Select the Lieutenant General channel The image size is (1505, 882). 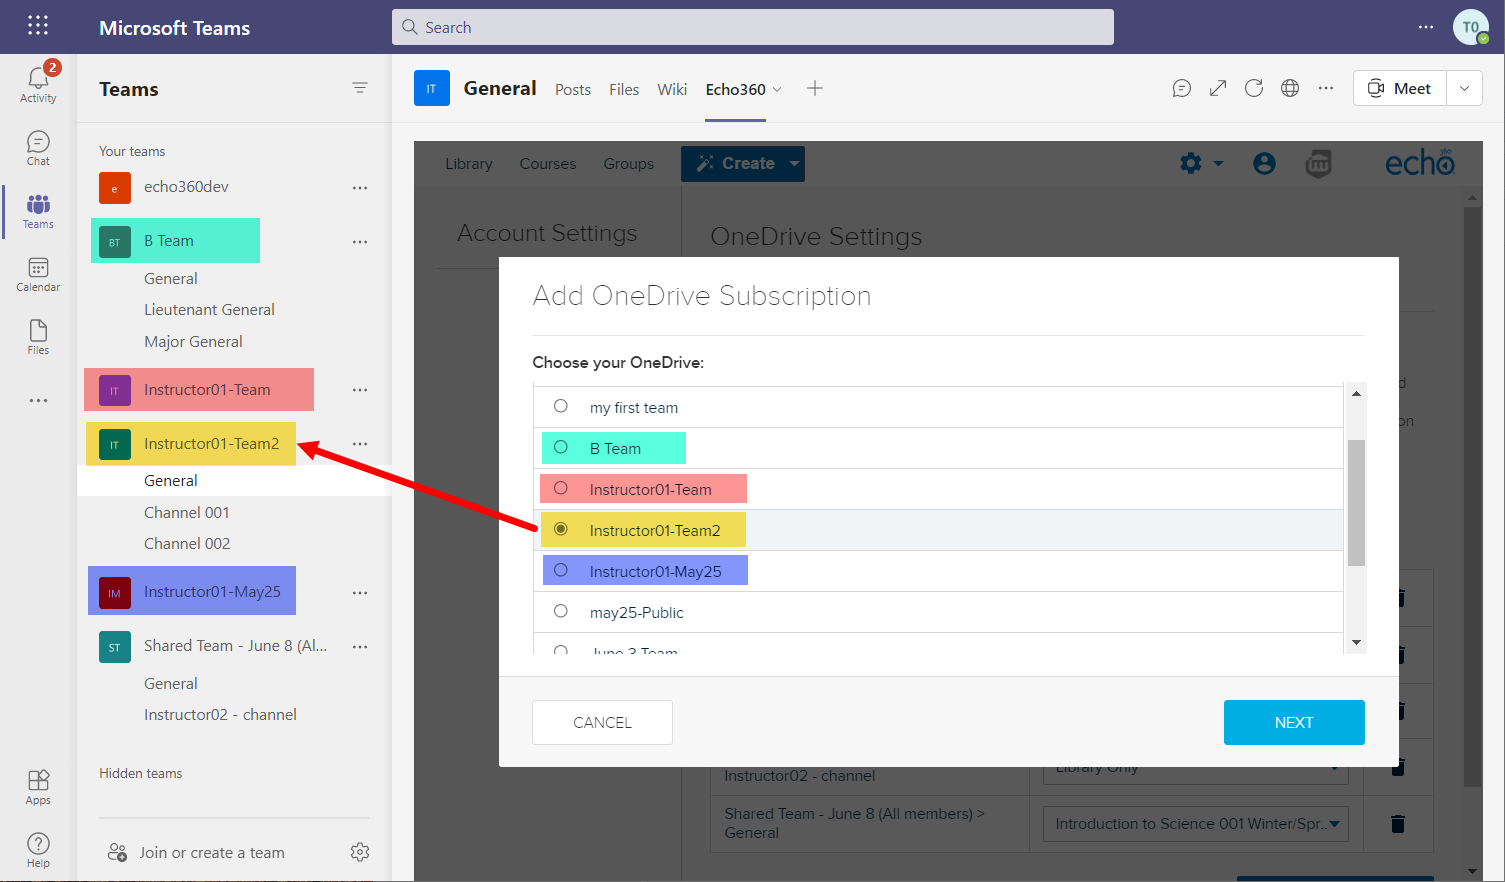click(209, 310)
